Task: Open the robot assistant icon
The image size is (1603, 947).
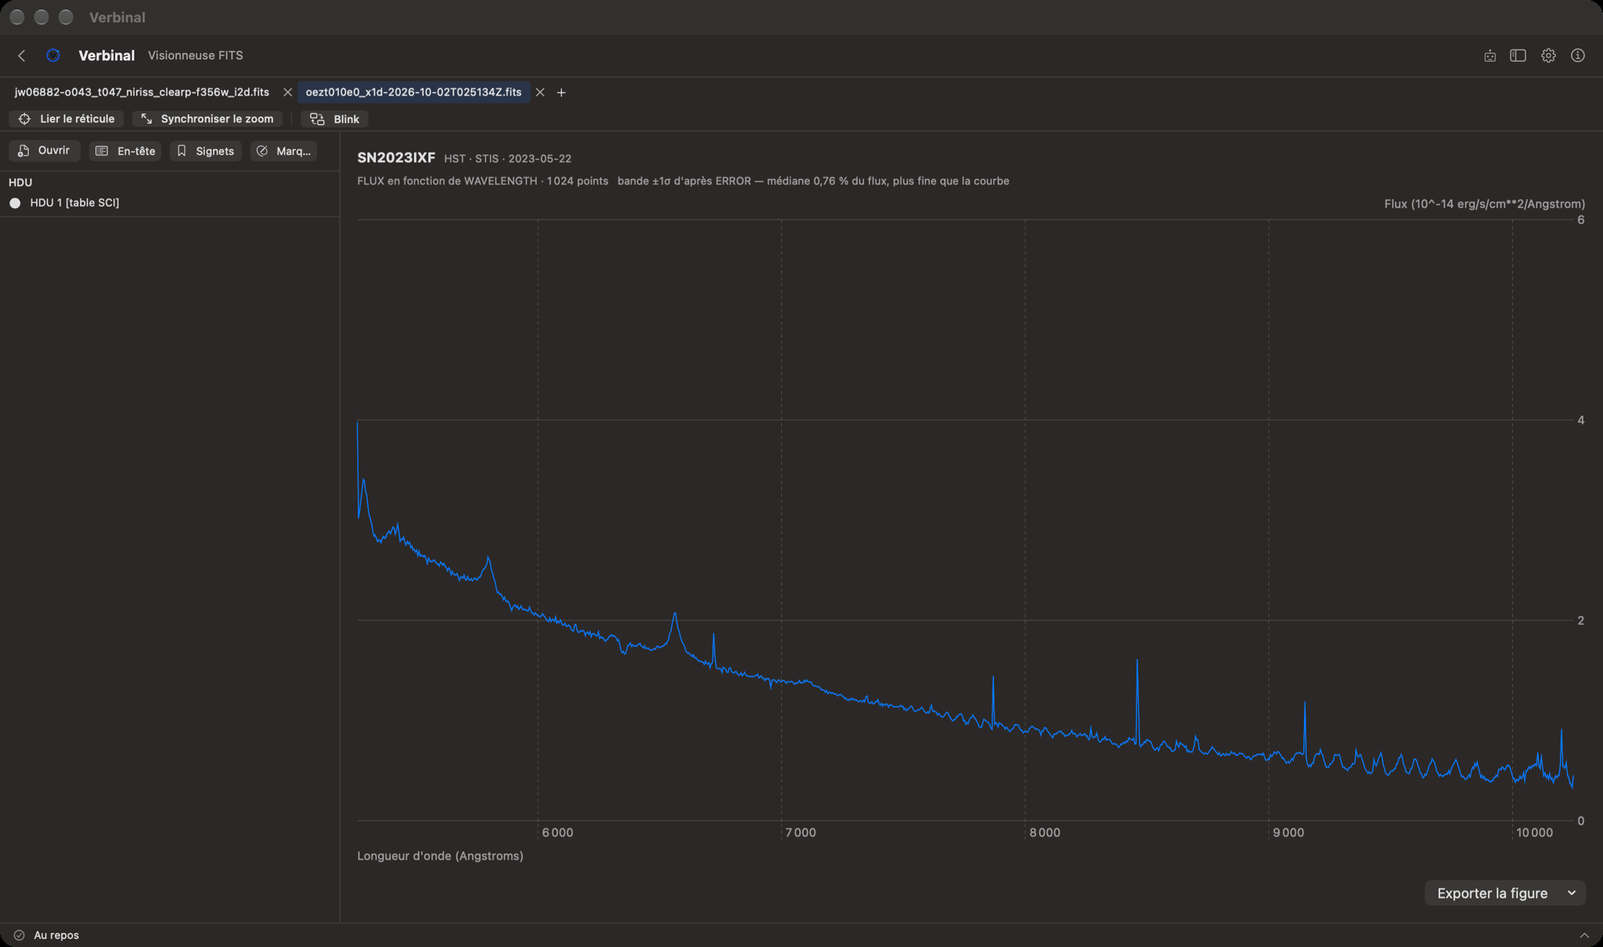Action: [x=1490, y=56]
